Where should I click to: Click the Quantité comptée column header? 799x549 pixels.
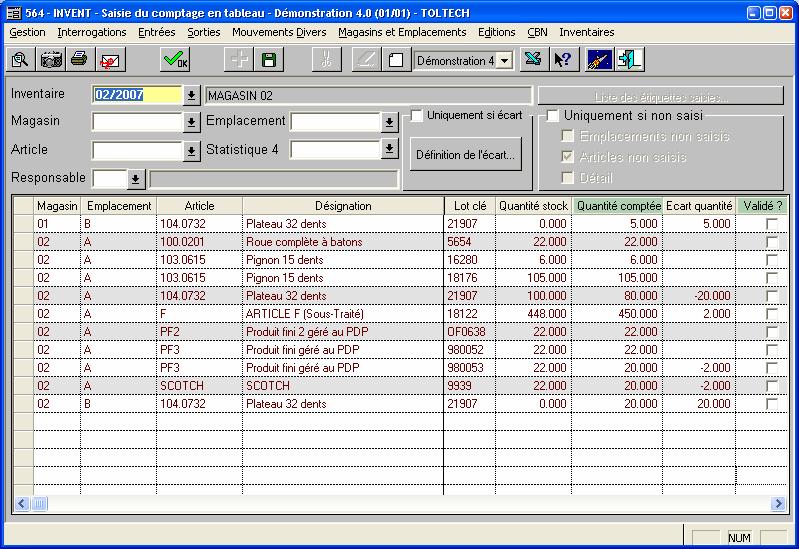618,206
